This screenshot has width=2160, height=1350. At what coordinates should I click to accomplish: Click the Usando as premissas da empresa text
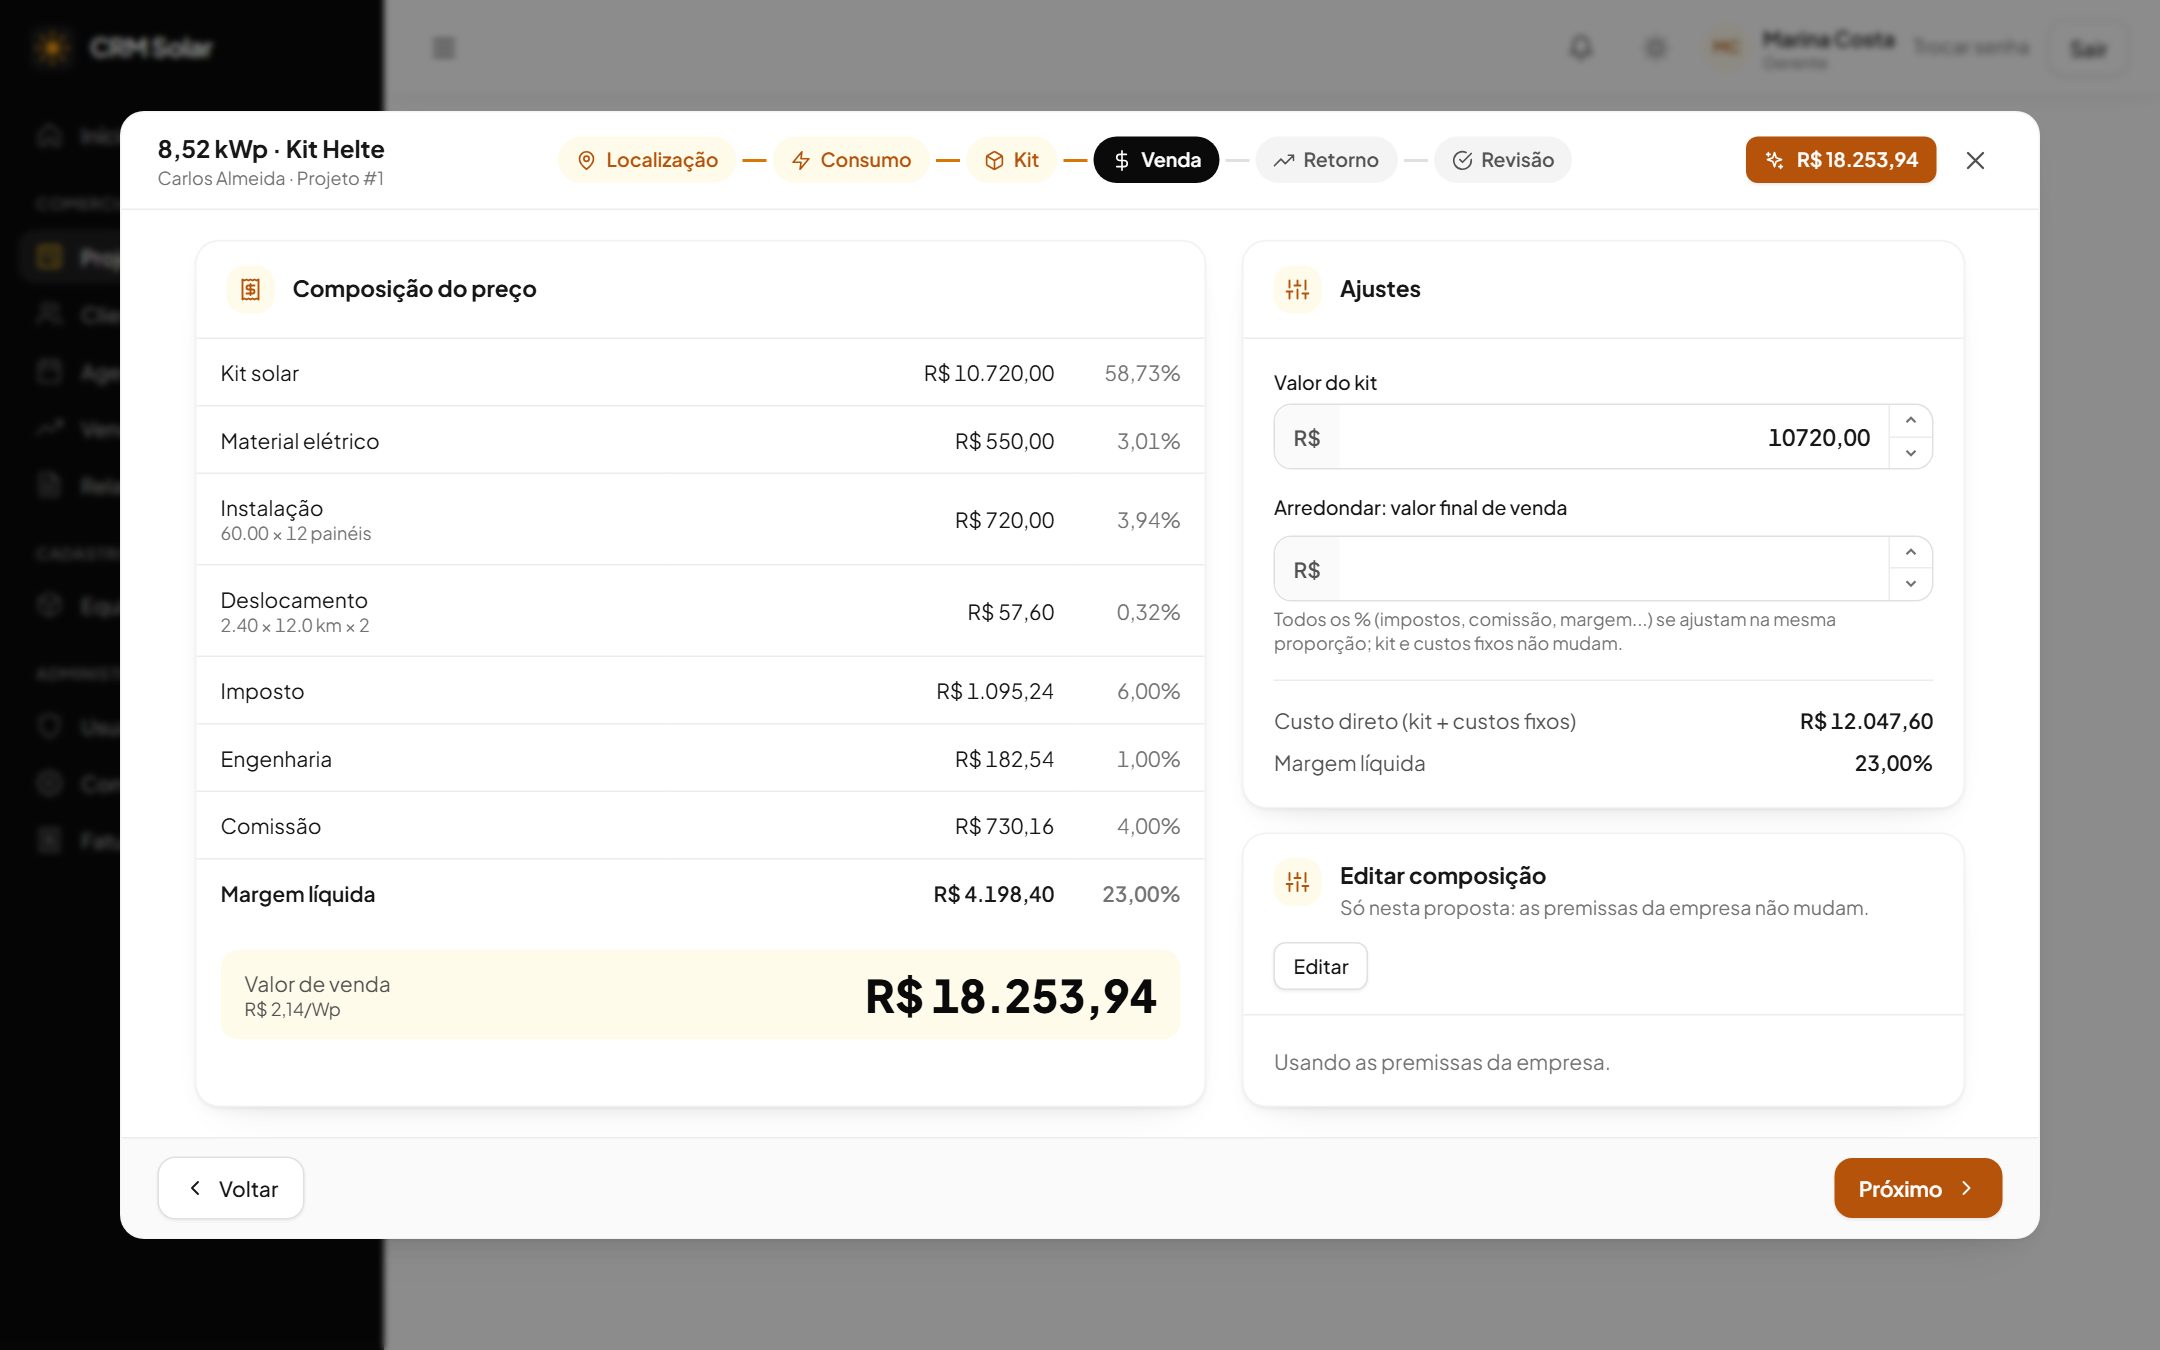pos(1441,1062)
